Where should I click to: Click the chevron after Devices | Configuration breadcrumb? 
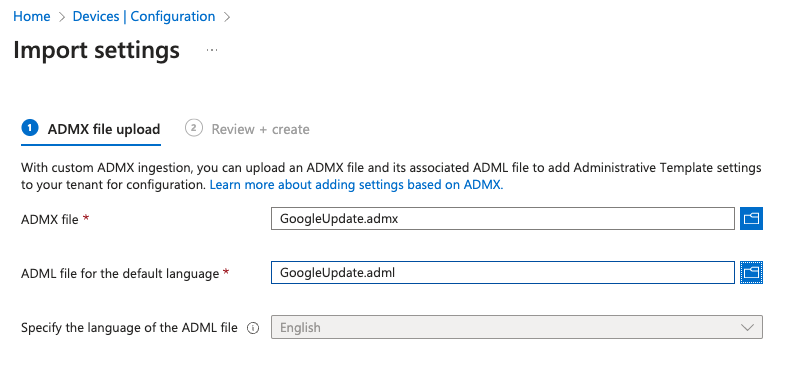(x=226, y=17)
